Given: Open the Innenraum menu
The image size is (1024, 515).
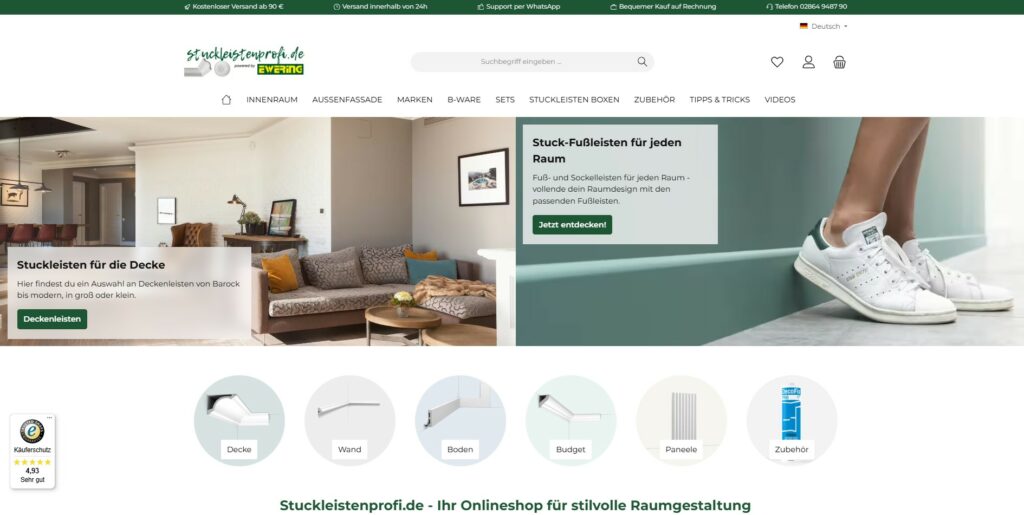Looking at the screenshot, I should [x=272, y=100].
